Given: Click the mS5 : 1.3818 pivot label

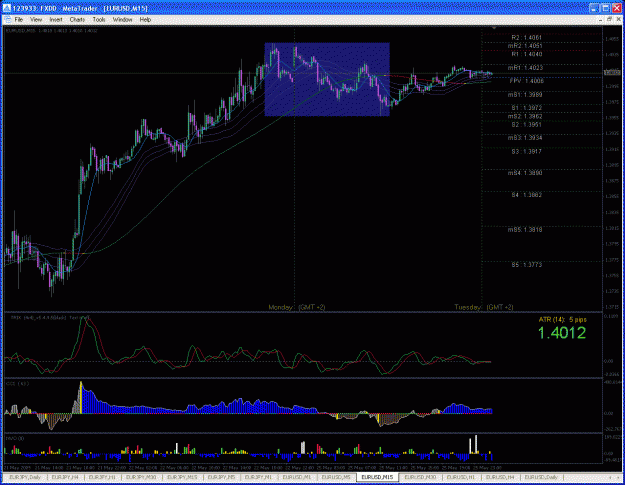Looking at the screenshot, I should coord(525,230).
